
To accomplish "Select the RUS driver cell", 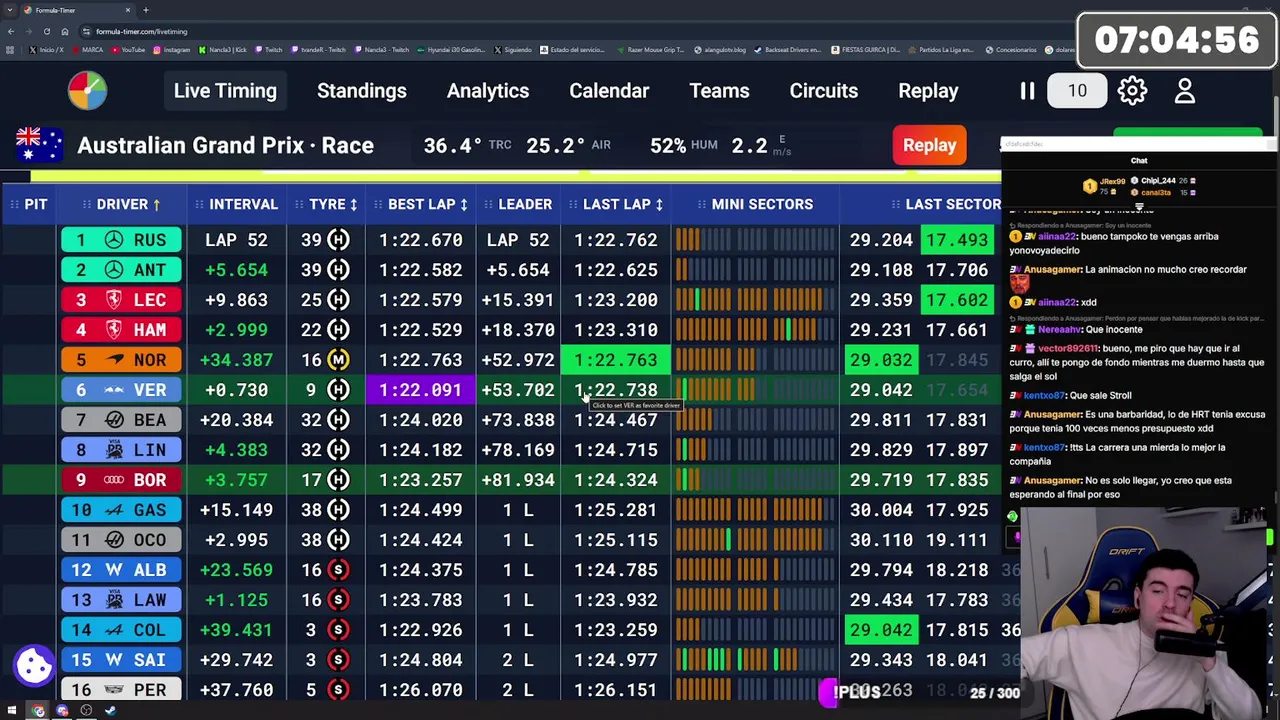I will pyautogui.click(x=121, y=240).
